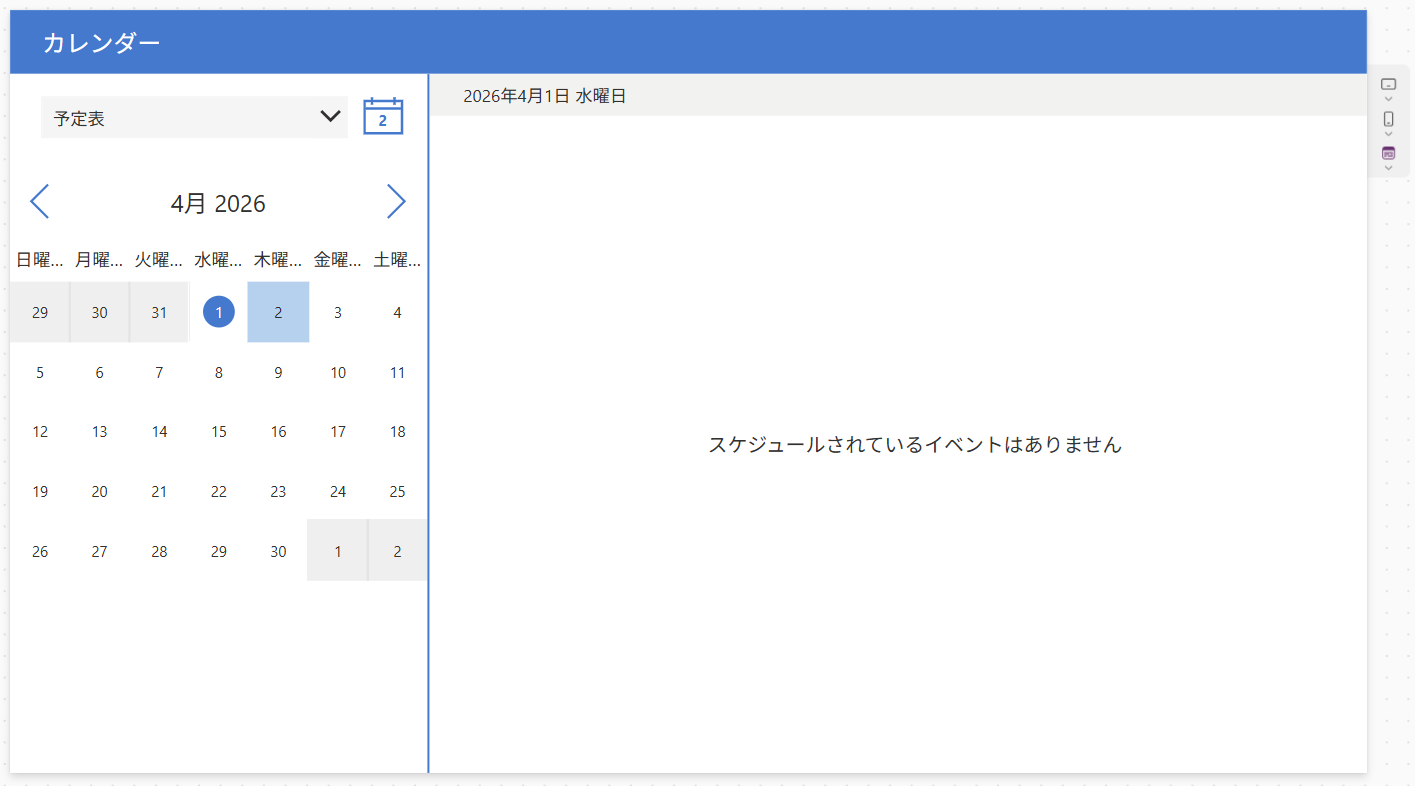Click the no scheduled events message
This screenshot has height=786, width=1415.
pyautogui.click(x=915, y=445)
